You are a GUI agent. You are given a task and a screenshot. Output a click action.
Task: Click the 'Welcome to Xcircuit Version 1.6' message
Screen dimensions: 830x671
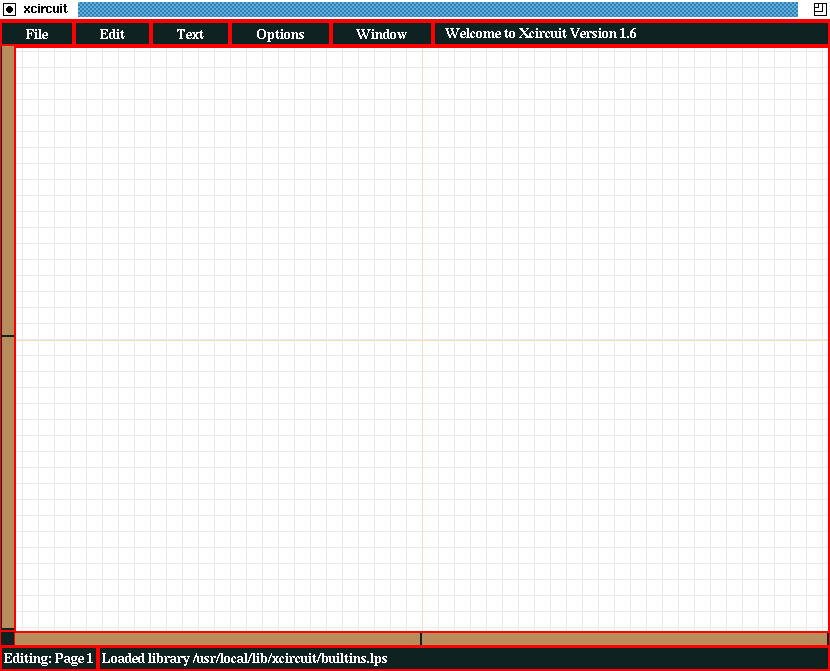pos(540,33)
